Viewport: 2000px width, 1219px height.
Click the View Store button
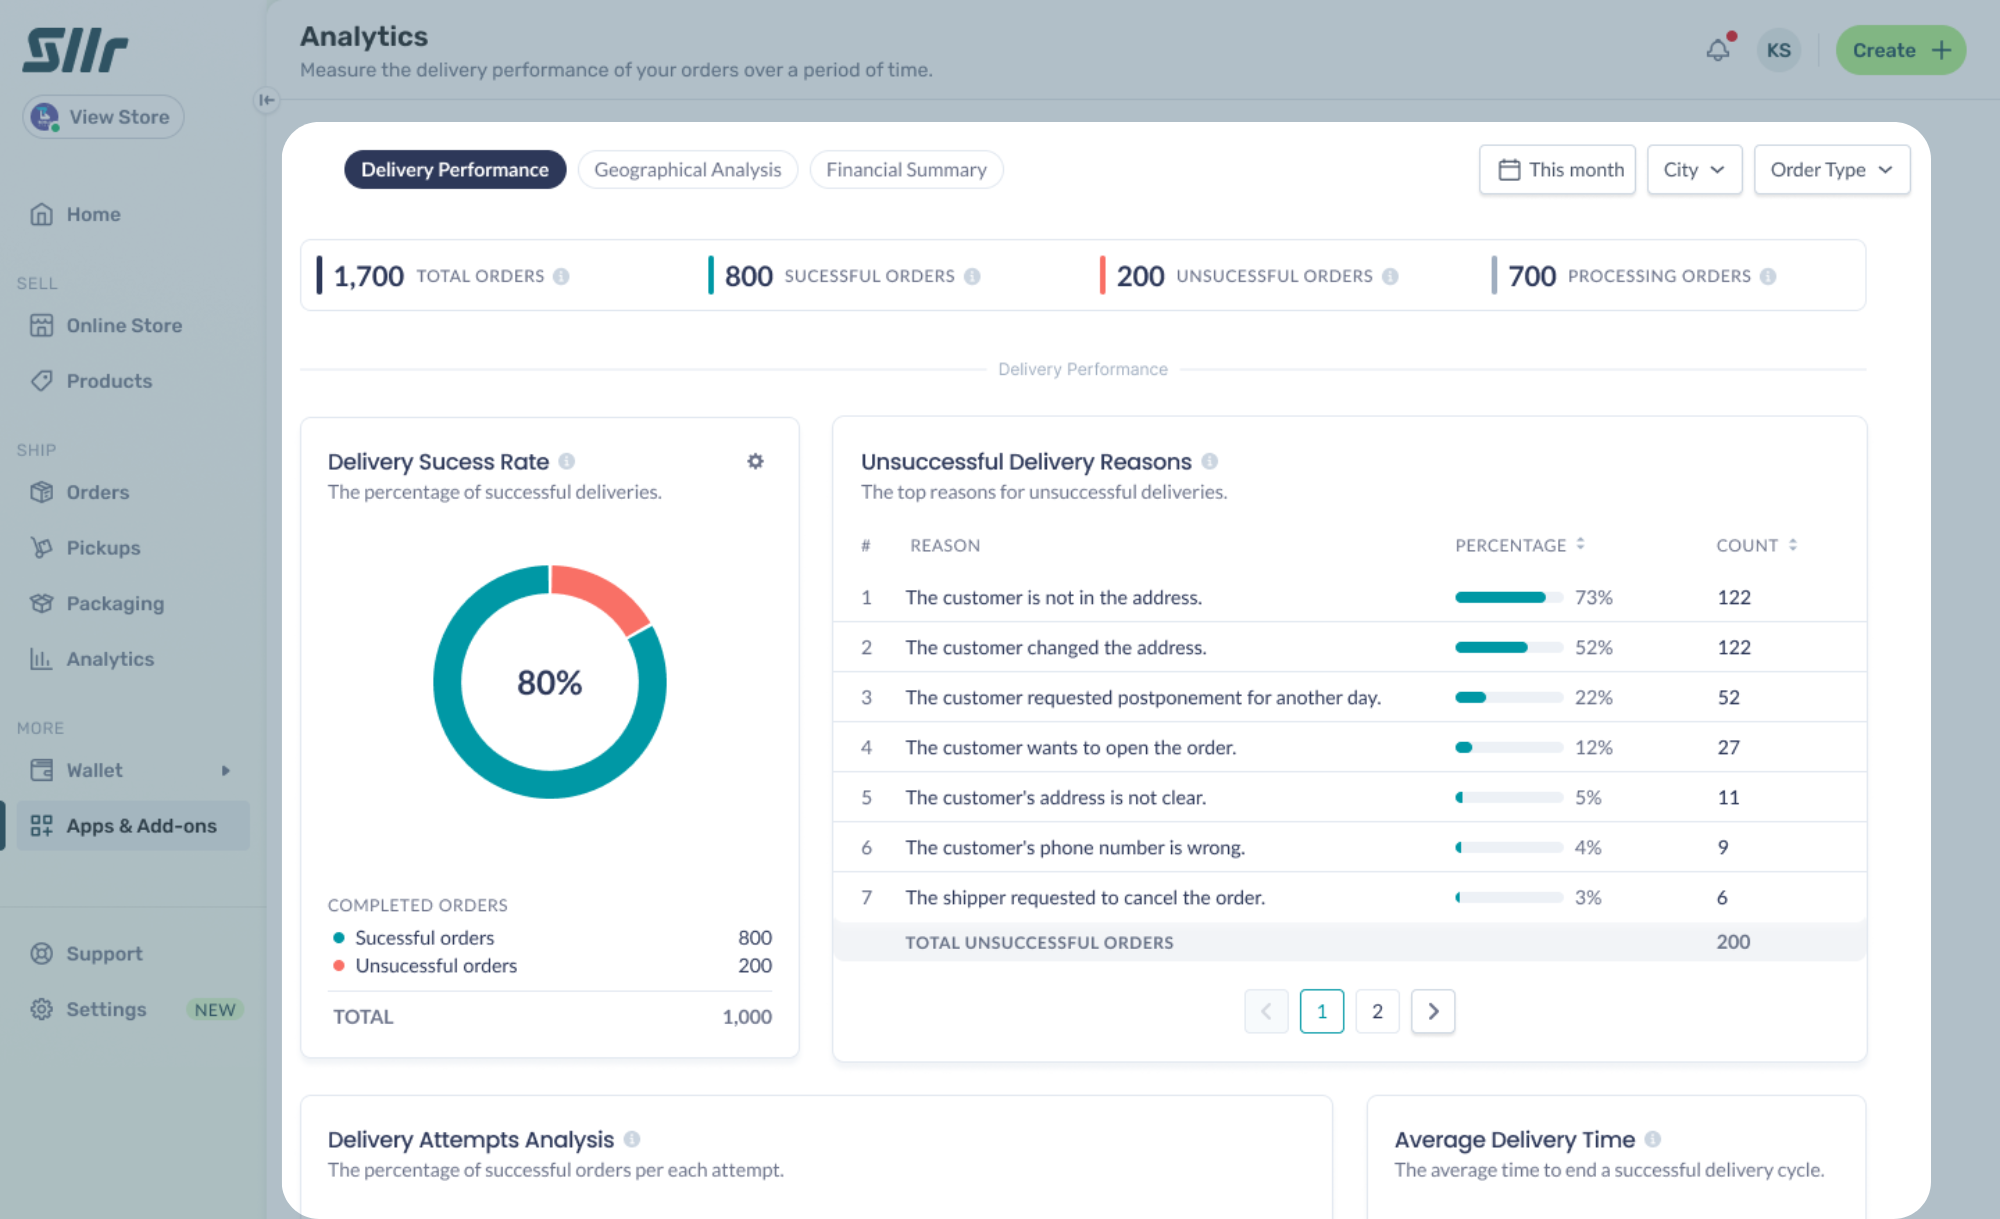103,117
